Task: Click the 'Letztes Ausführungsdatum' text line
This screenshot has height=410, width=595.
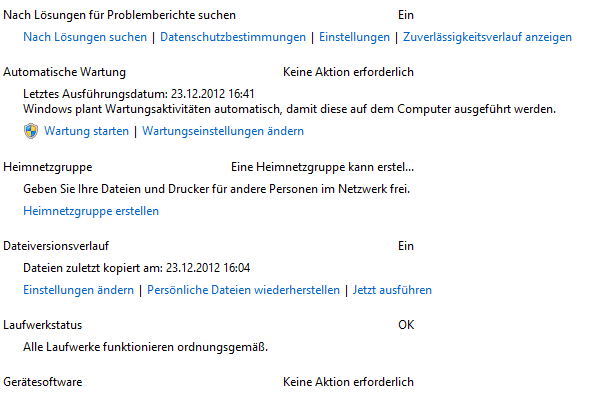Action: 139,94
